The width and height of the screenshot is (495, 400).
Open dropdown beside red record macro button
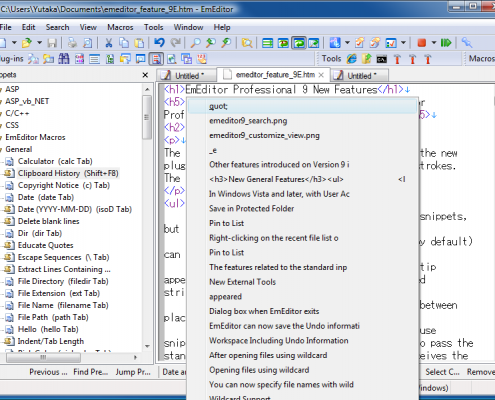pyautogui.click(x=434, y=43)
